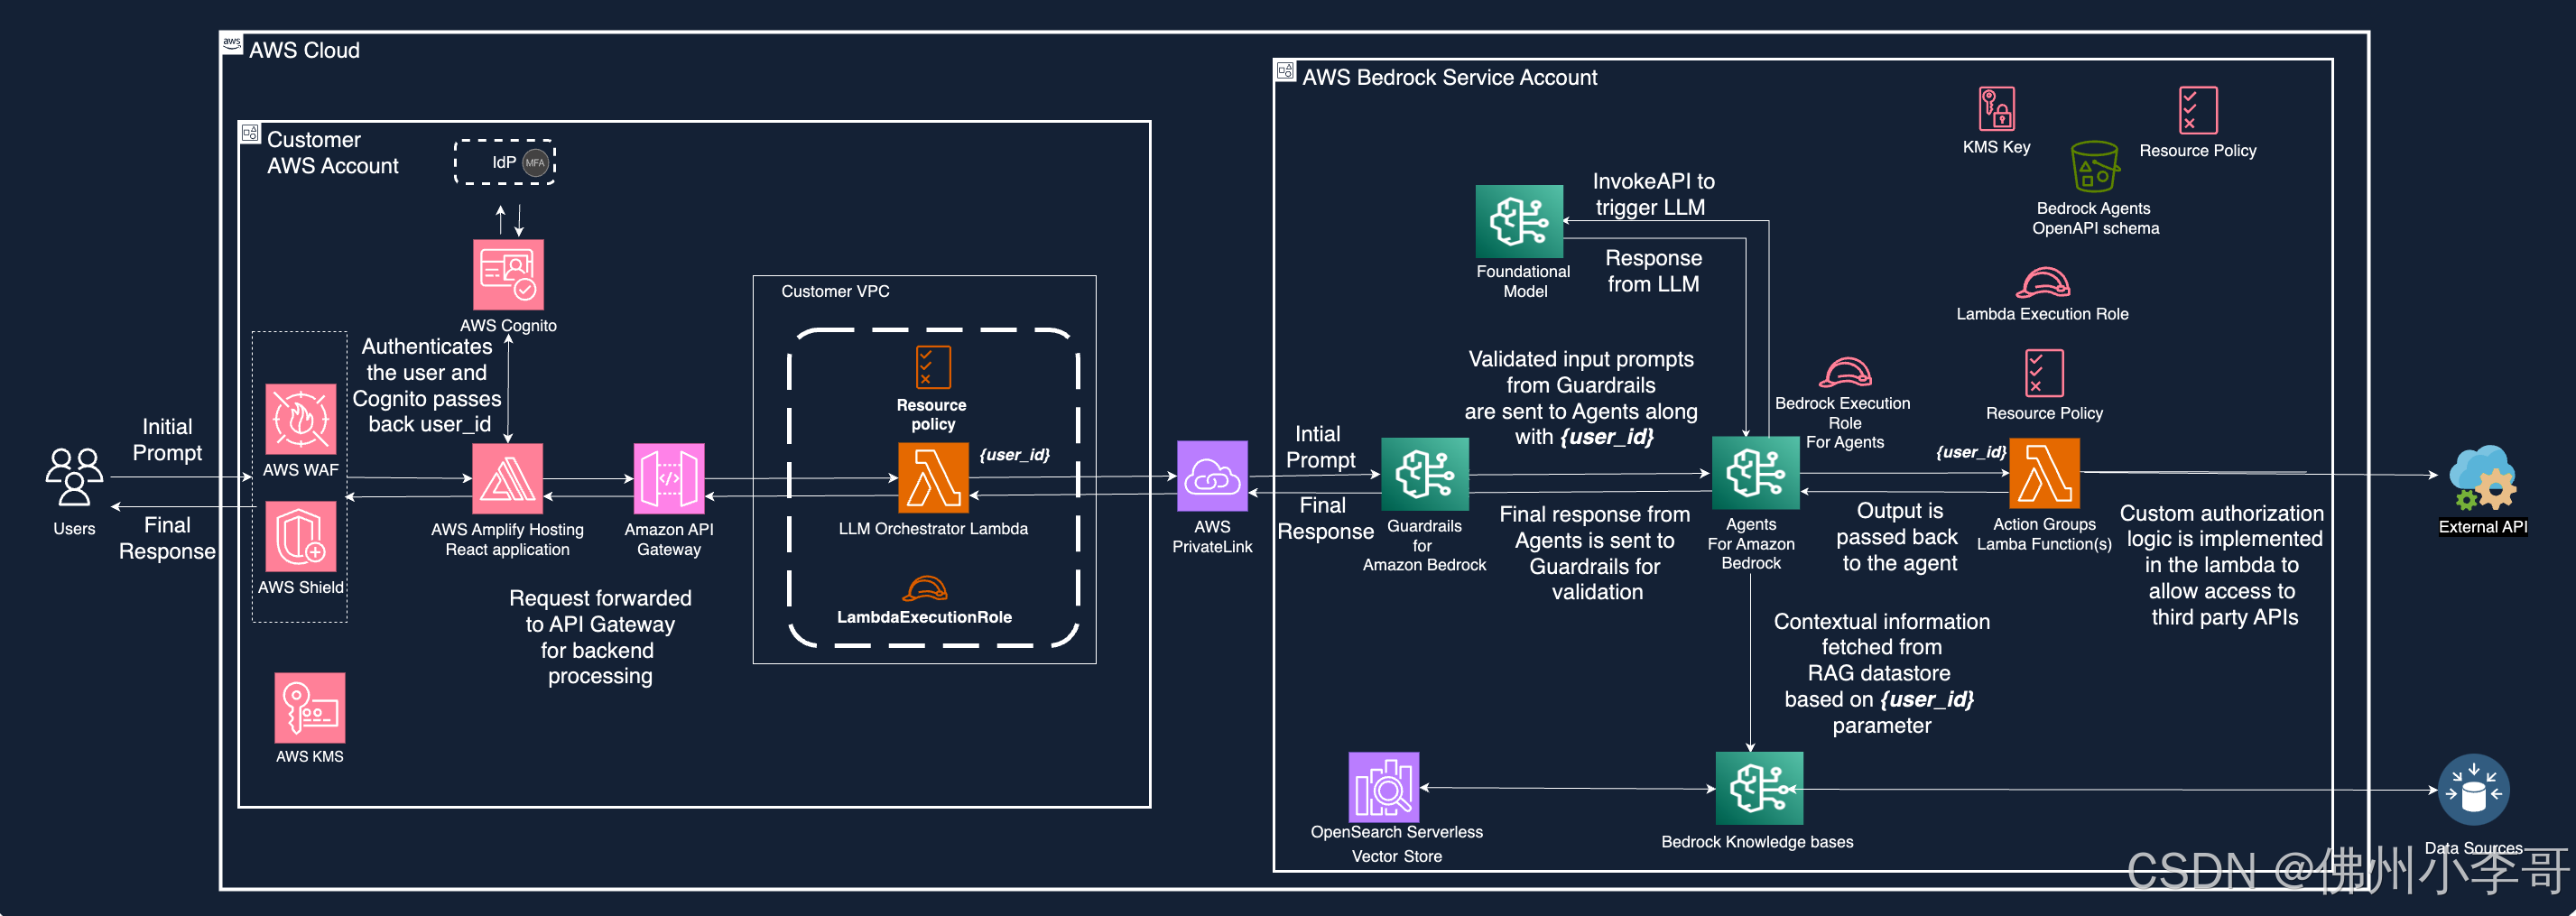Click the KMS Key icon
This screenshot has height=916, width=2576.
click(1996, 108)
